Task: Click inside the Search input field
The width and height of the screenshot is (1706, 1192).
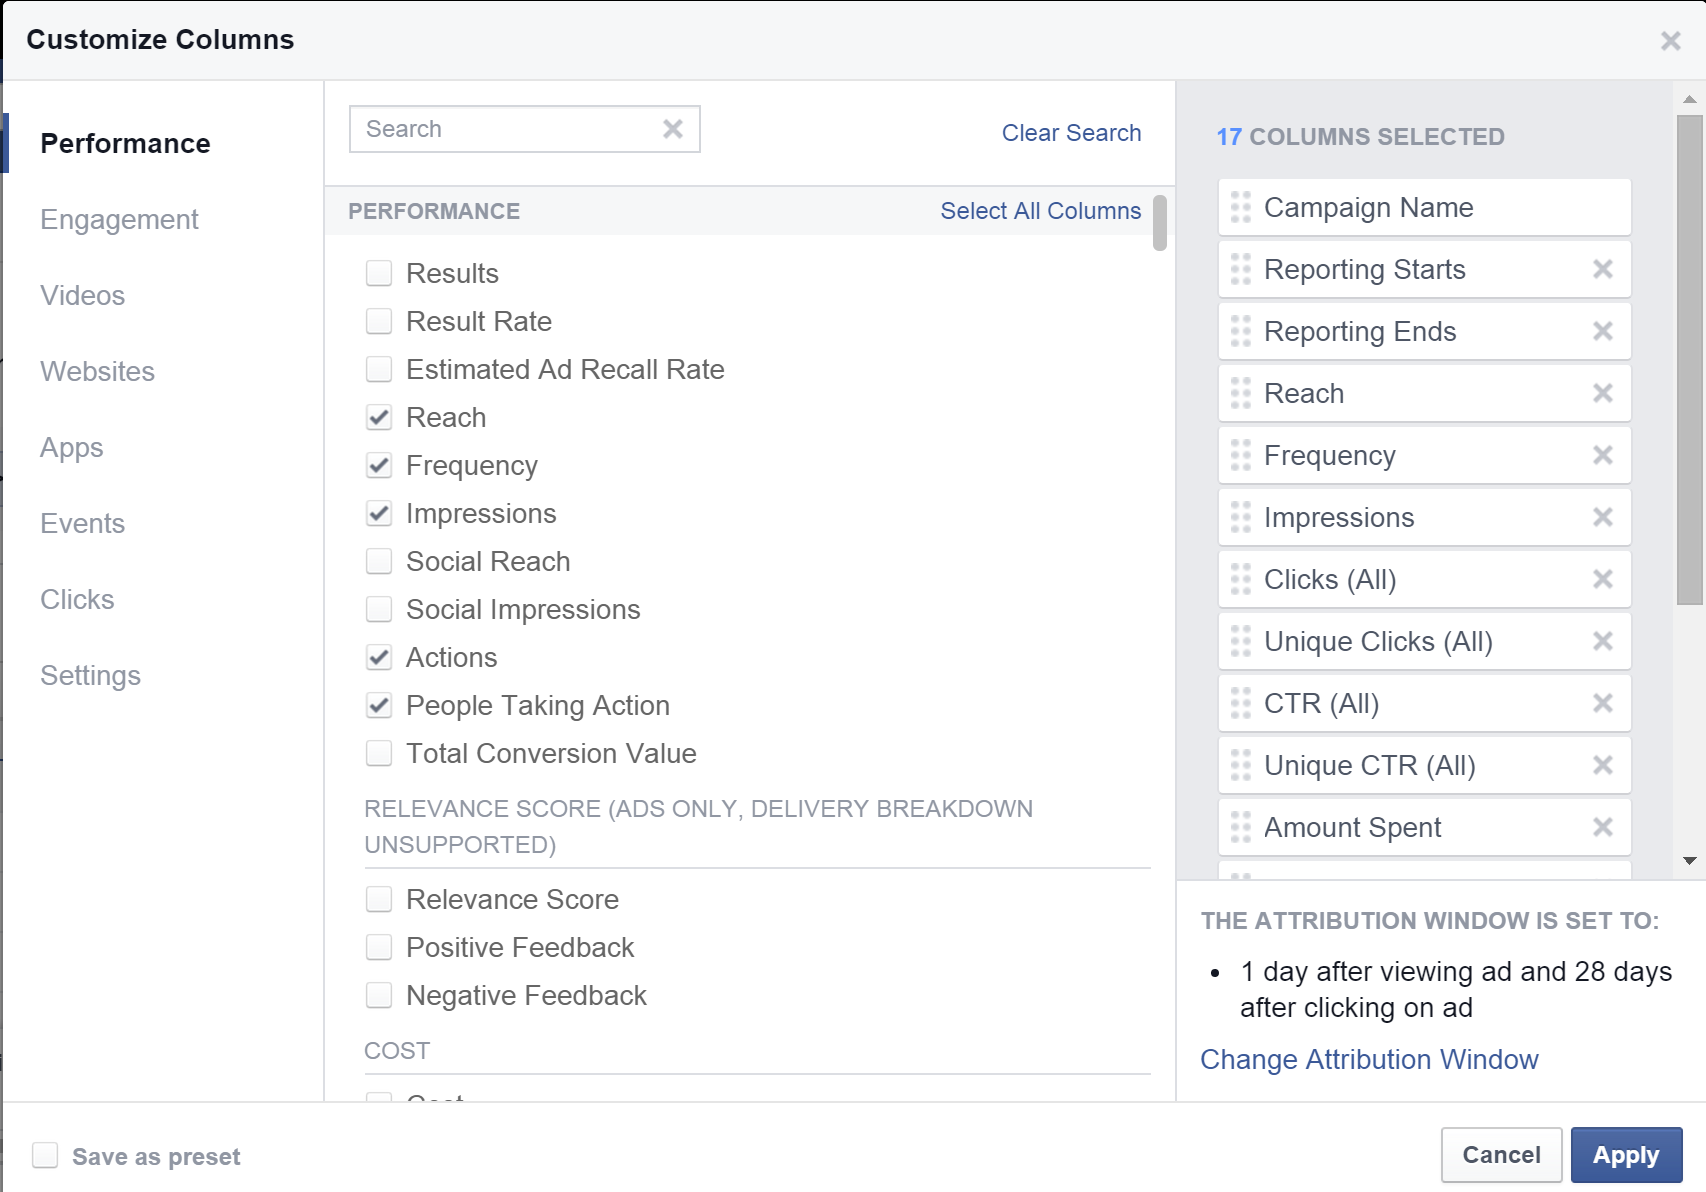Action: pos(500,128)
